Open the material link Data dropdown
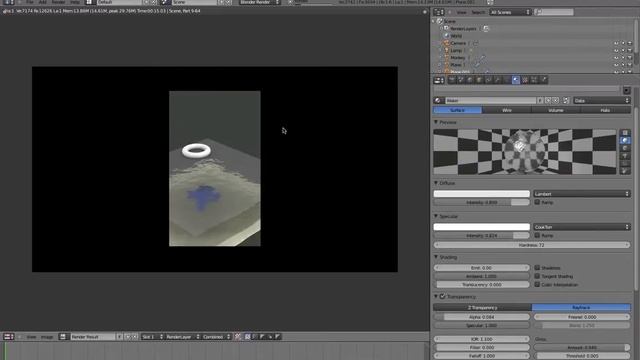The image size is (640, 360). [x=602, y=100]
